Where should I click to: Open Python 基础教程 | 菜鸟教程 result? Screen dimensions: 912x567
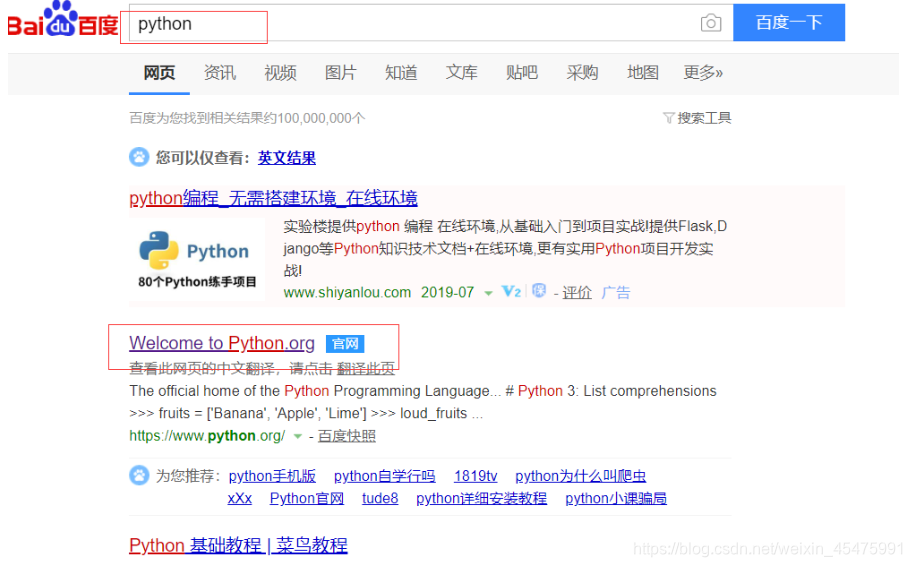pos(238,545)
